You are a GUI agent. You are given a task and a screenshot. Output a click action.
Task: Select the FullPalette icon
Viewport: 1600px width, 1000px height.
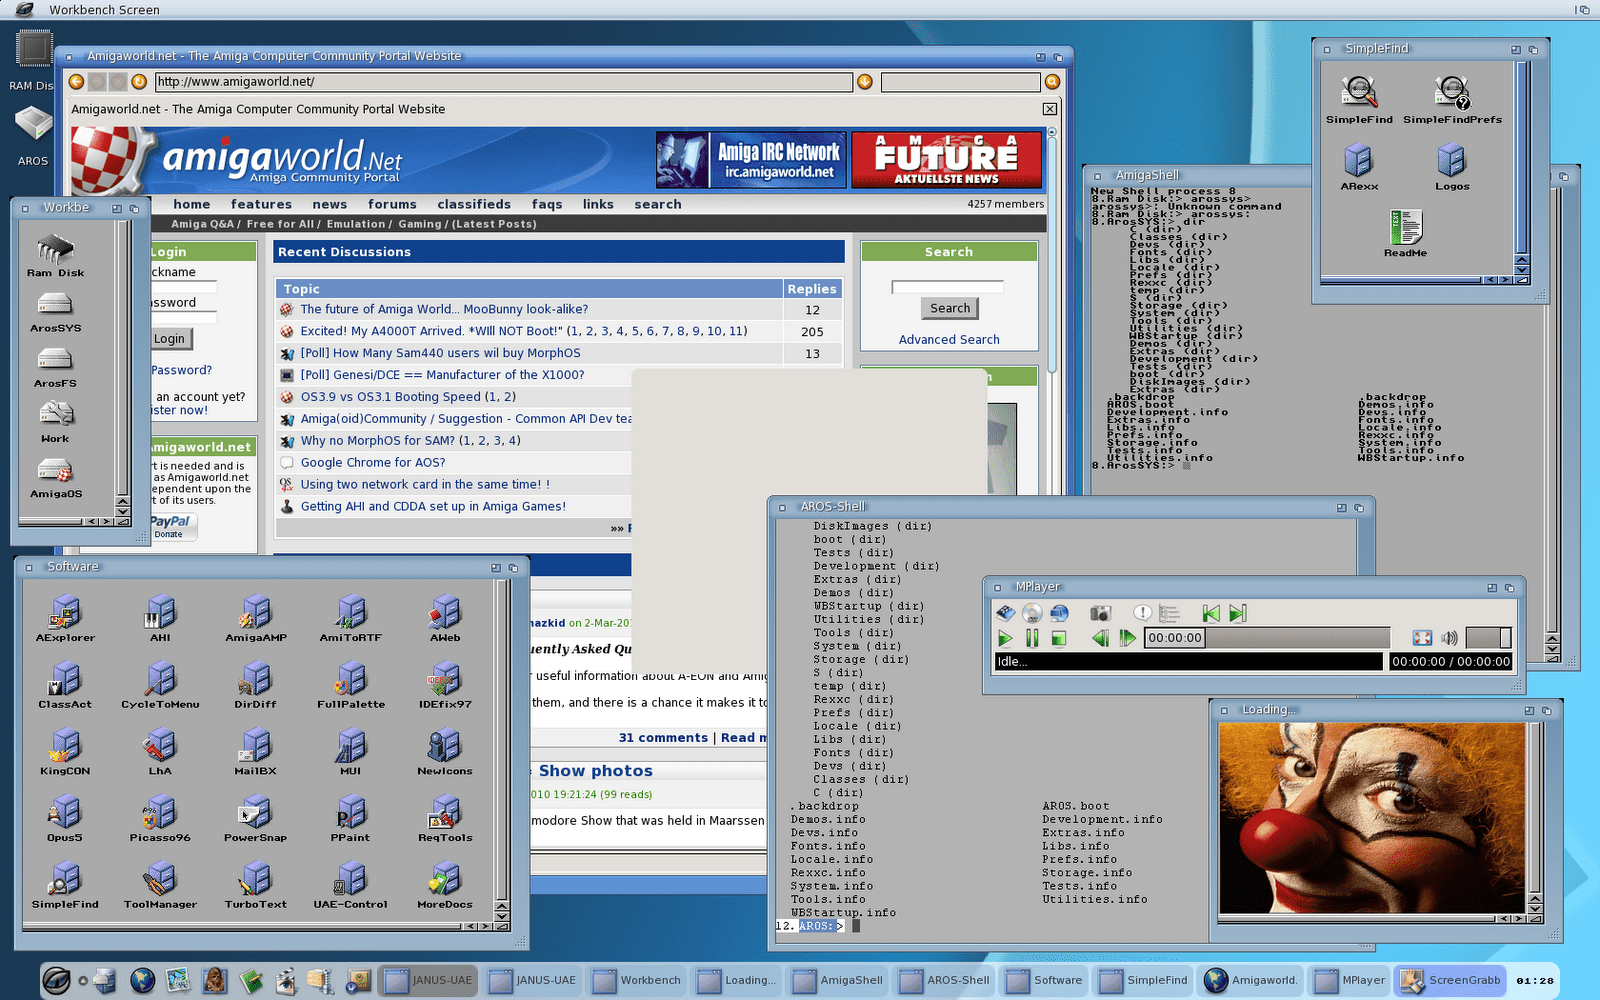tap(350, 684)
